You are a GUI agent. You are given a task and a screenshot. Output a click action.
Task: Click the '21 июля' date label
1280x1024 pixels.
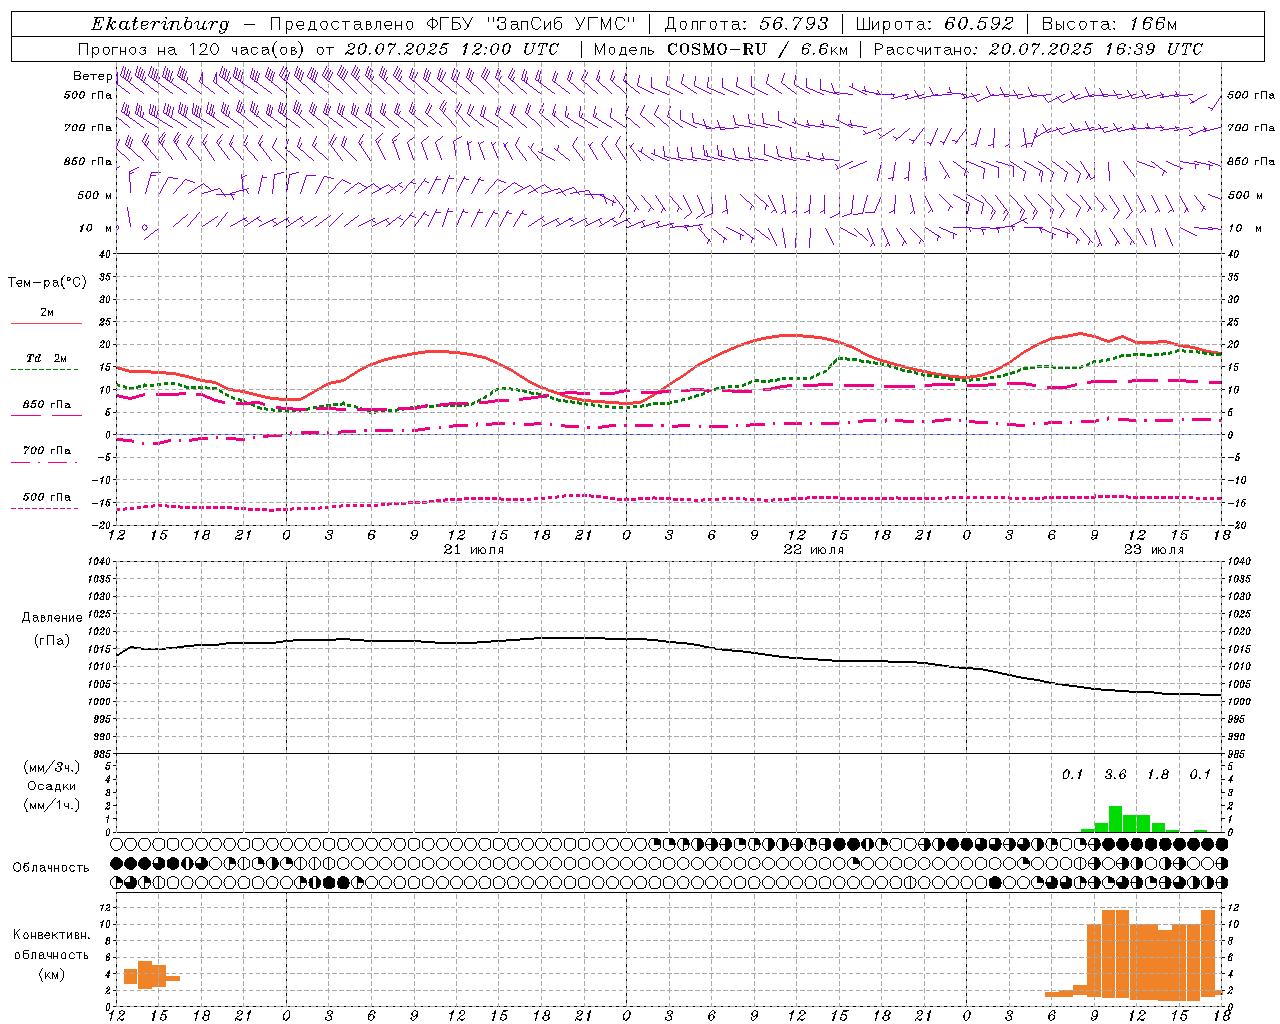click(x=474, y=550)
